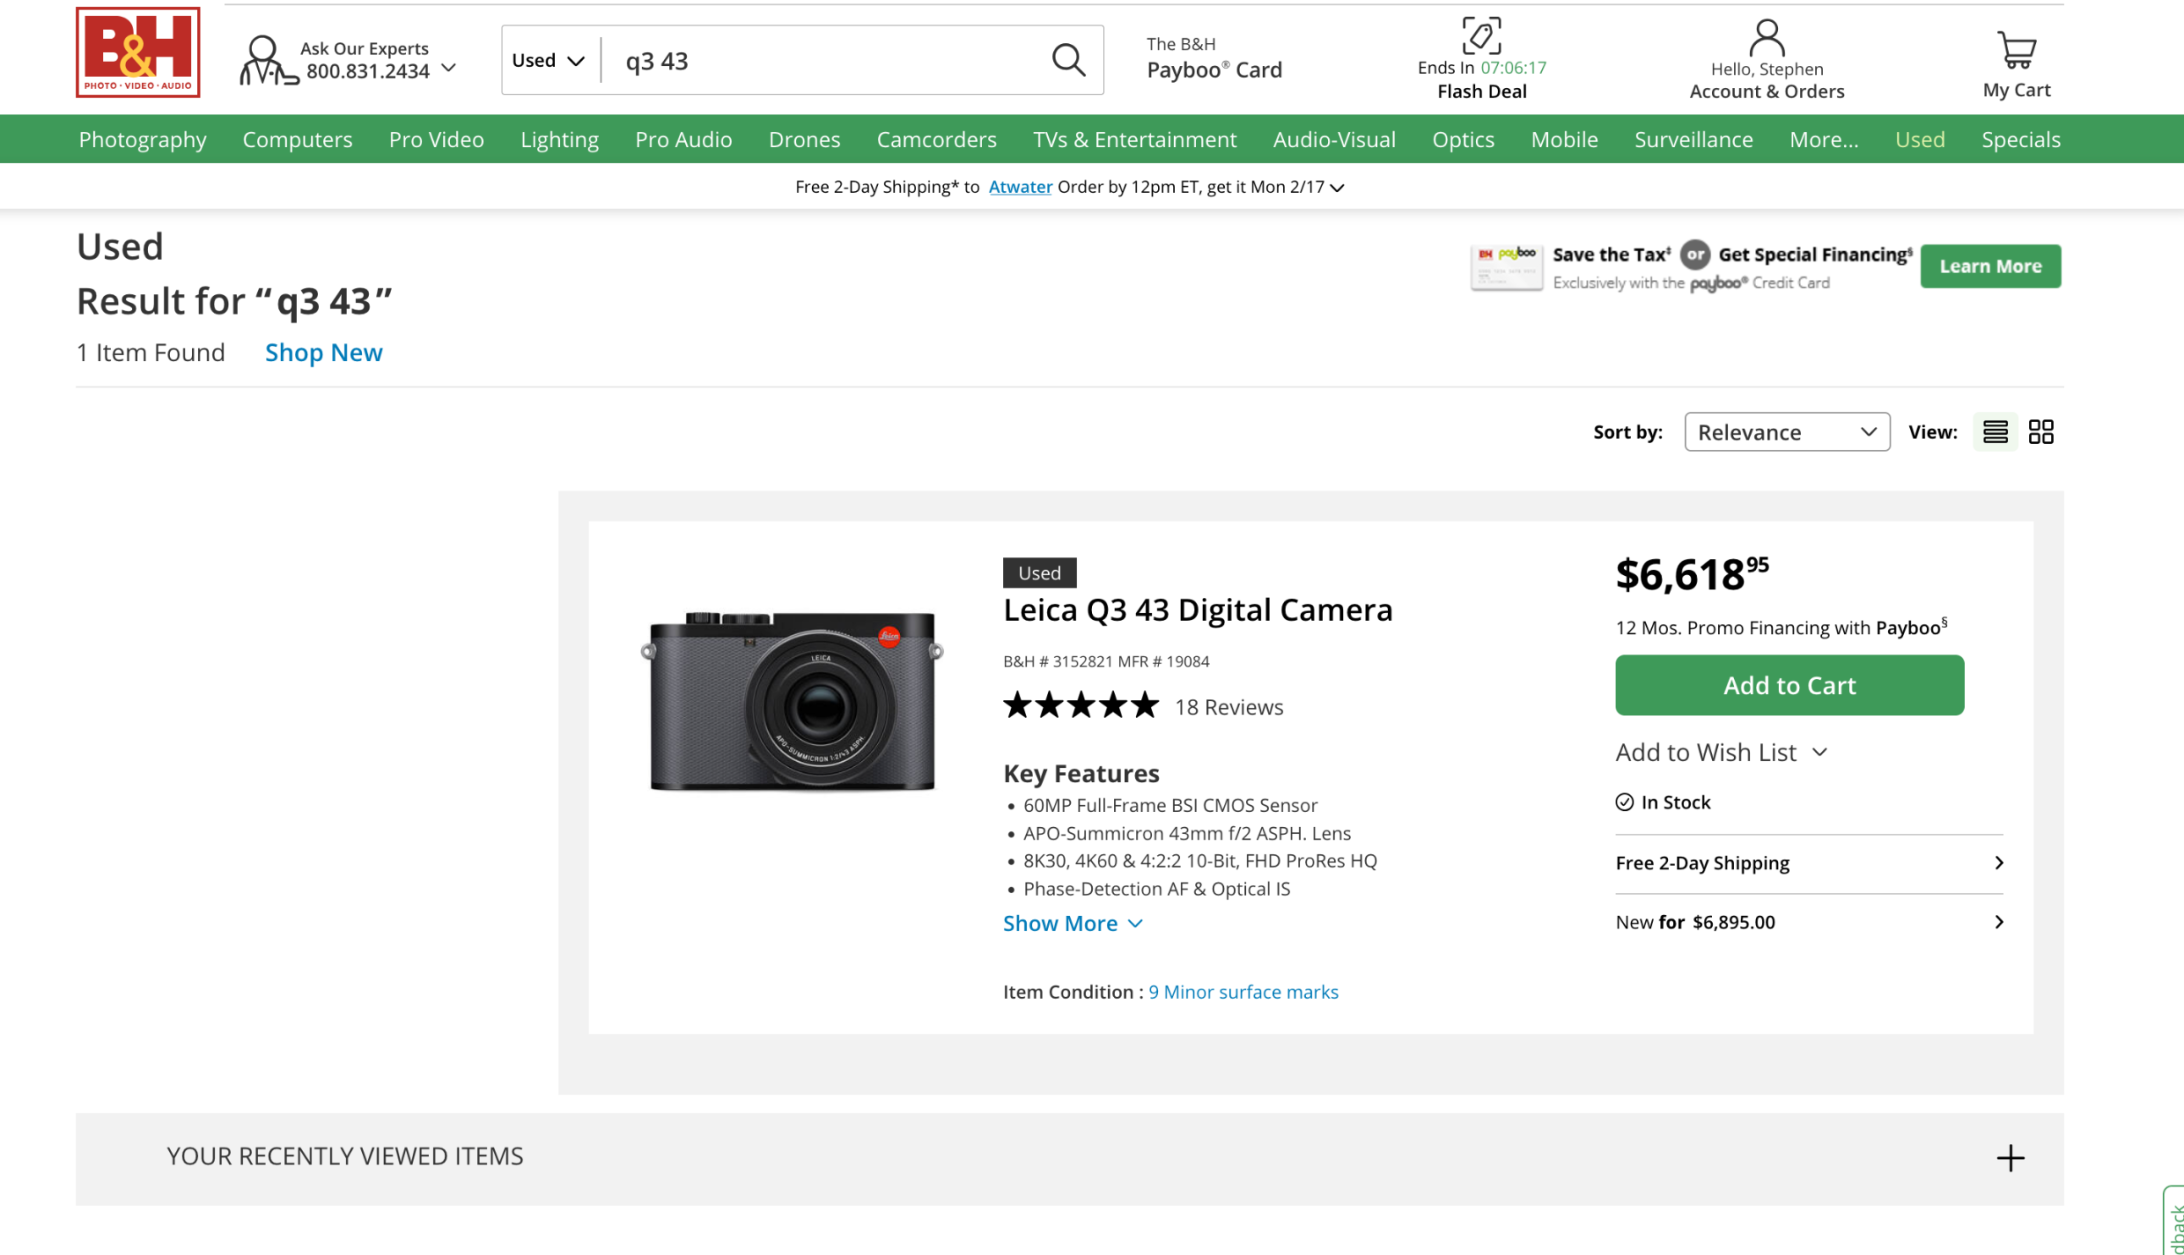Click the Shop New link
2184x1255 pixels.
[323, 352]
